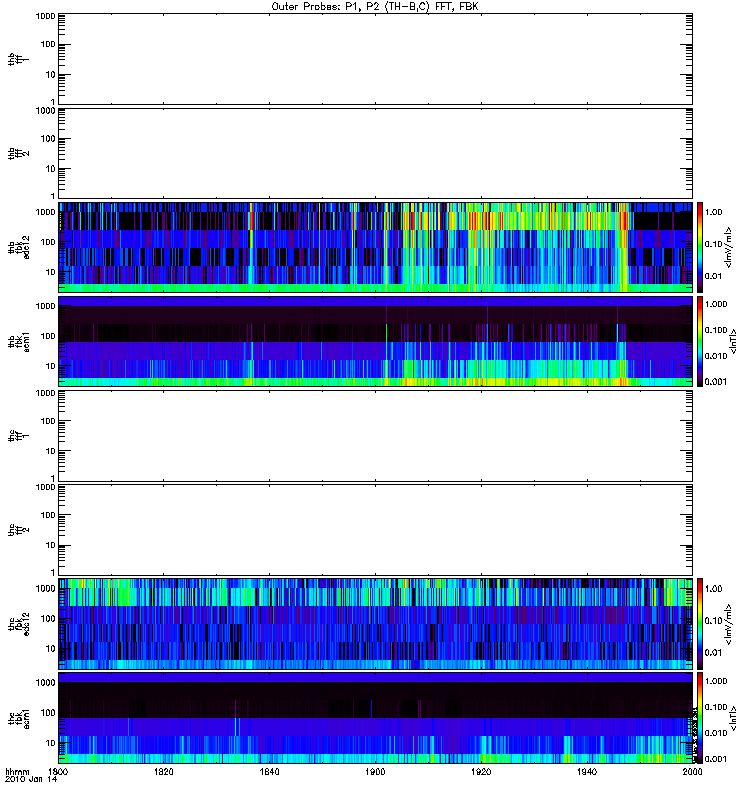Select the 1820 time label on the x-axis

click(x=164, y=771)
